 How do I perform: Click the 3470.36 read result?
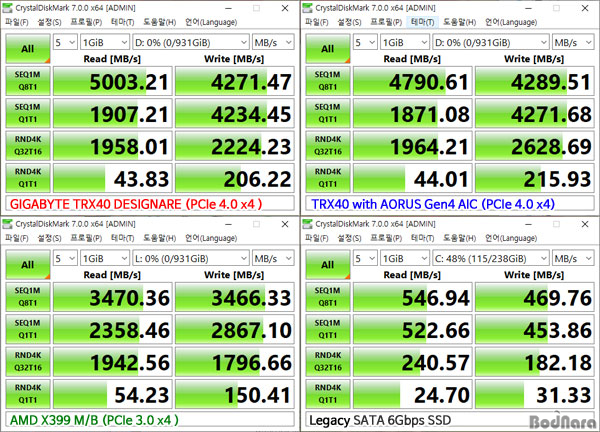[x=113, y=297]
